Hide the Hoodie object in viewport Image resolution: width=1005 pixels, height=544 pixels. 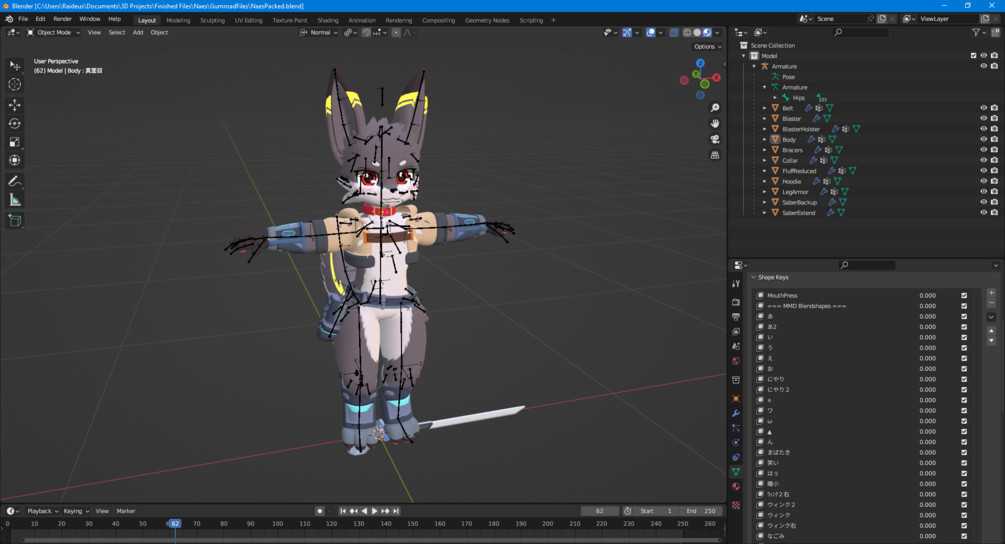click(983, 181)
